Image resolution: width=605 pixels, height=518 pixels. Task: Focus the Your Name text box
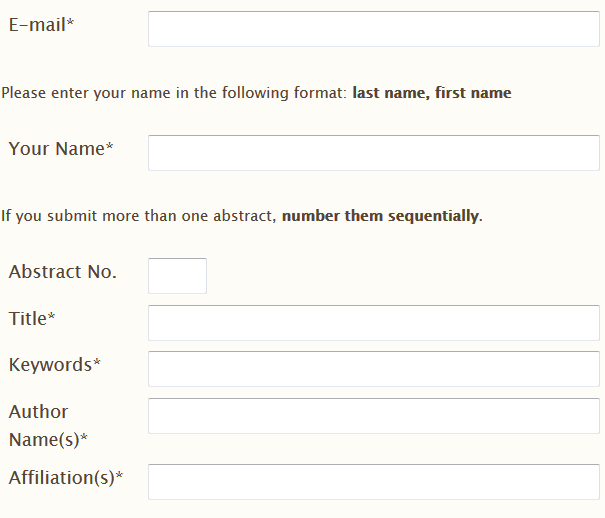[374, 153]
